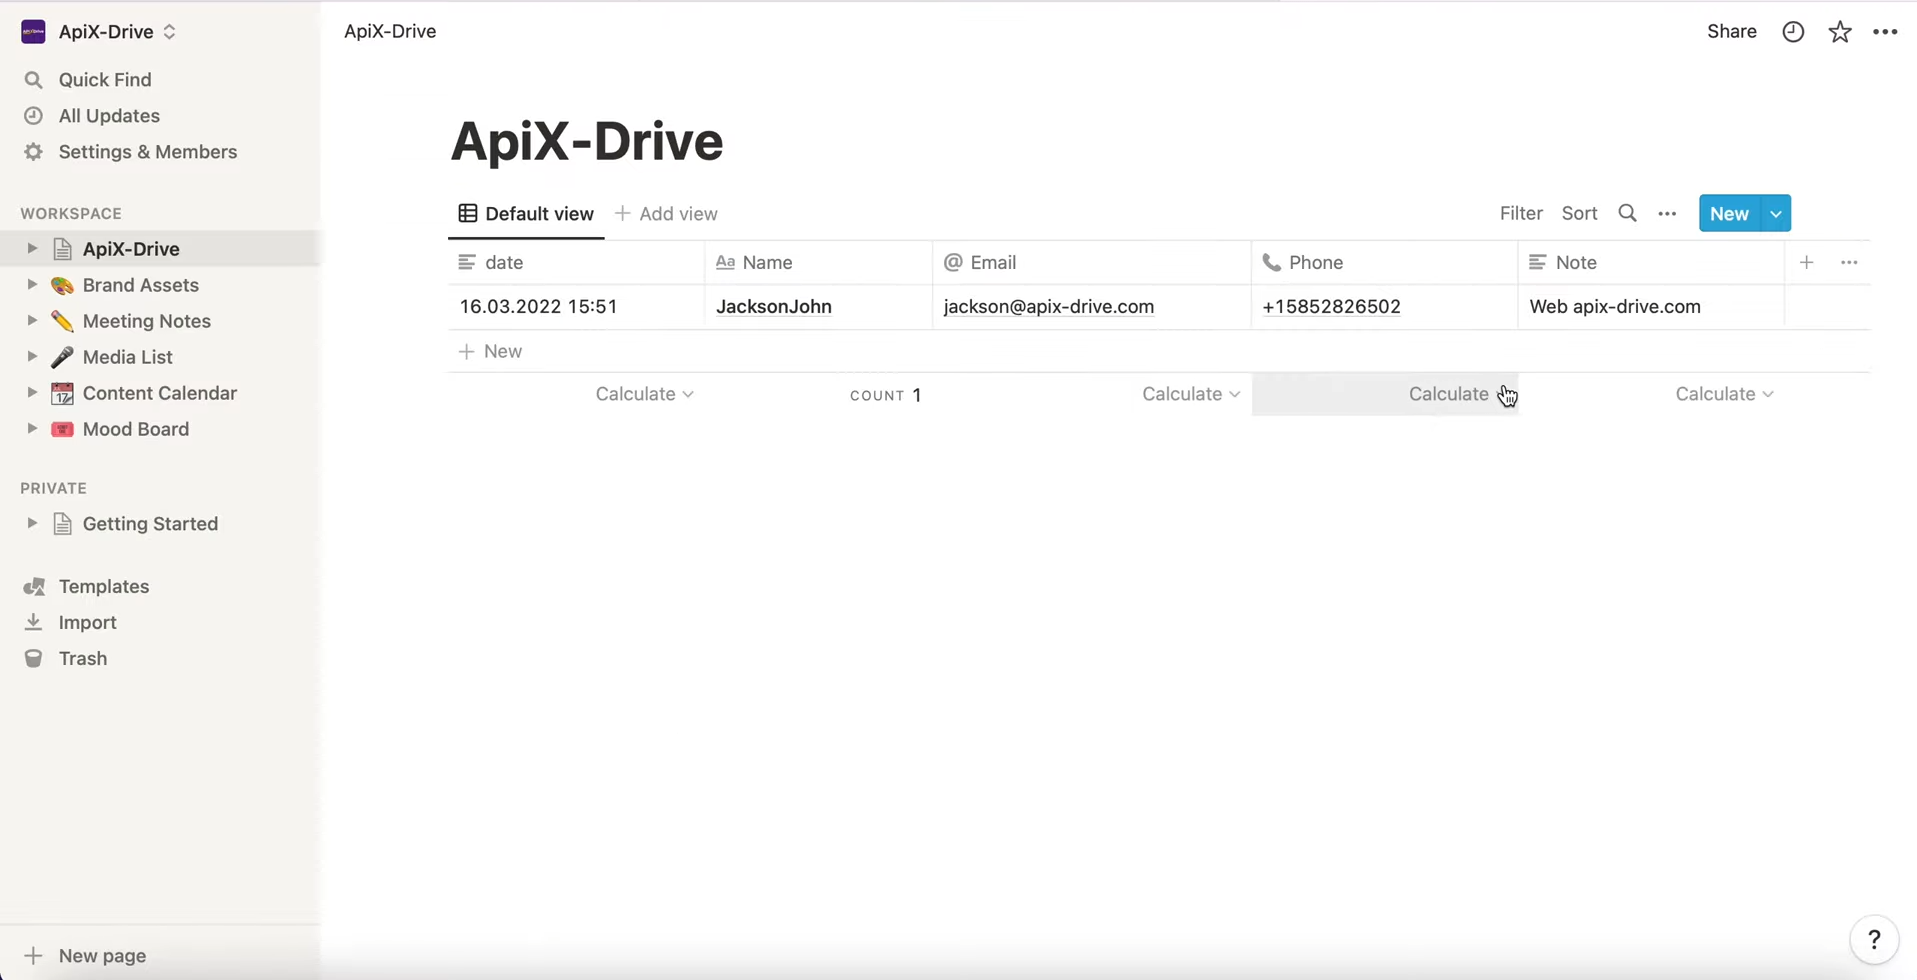
Task: Expand the Content Calendar tree item
Action: (31, 393)
